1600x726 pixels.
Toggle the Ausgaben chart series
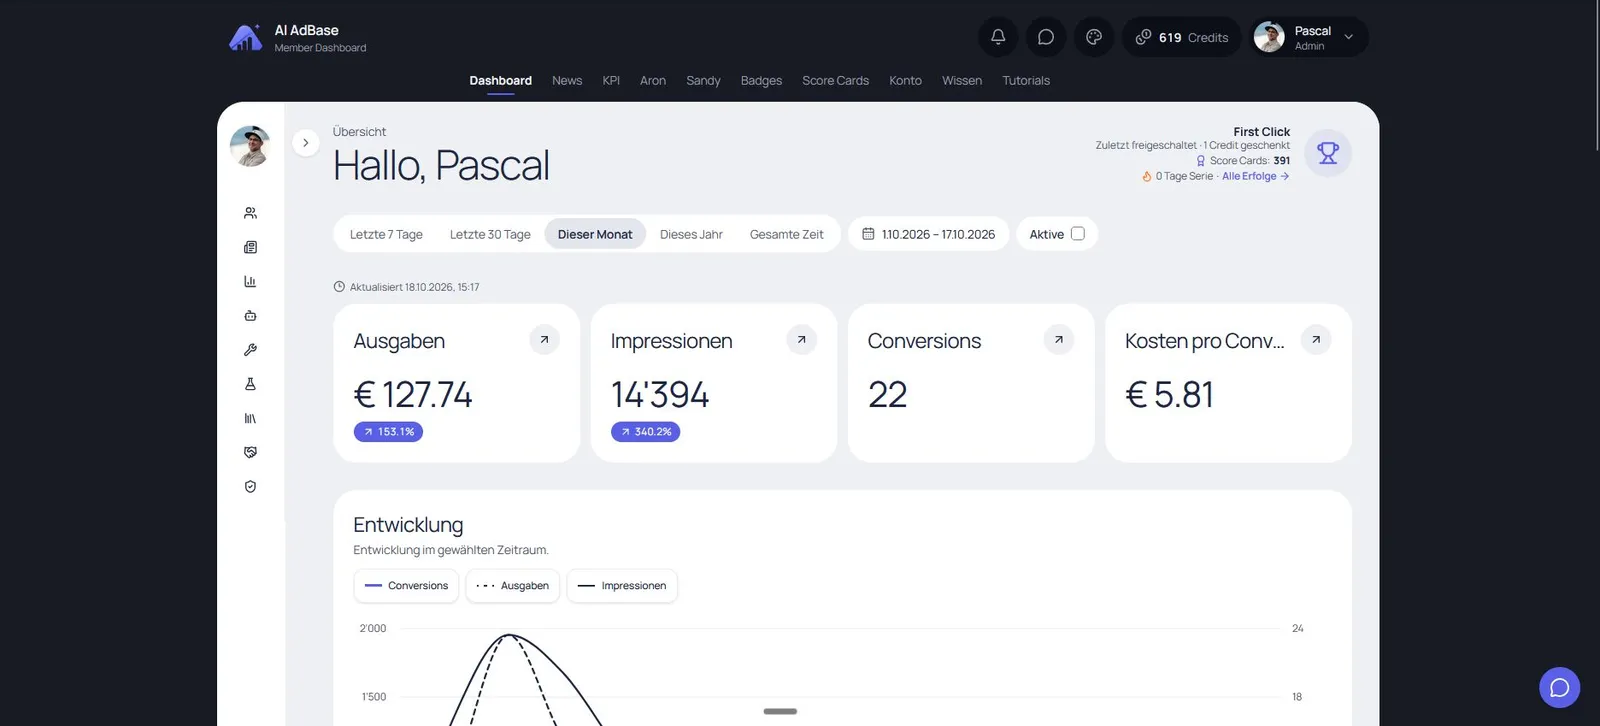coord(513,586)
